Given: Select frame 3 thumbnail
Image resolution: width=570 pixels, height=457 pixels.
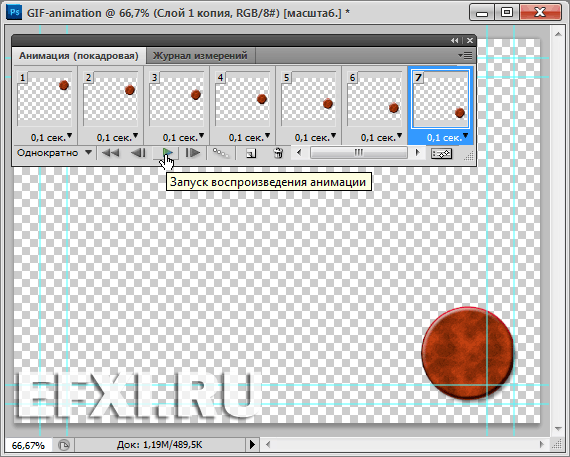Looking at the screenshot, I should pyautogui.click(x=177, y=99).
